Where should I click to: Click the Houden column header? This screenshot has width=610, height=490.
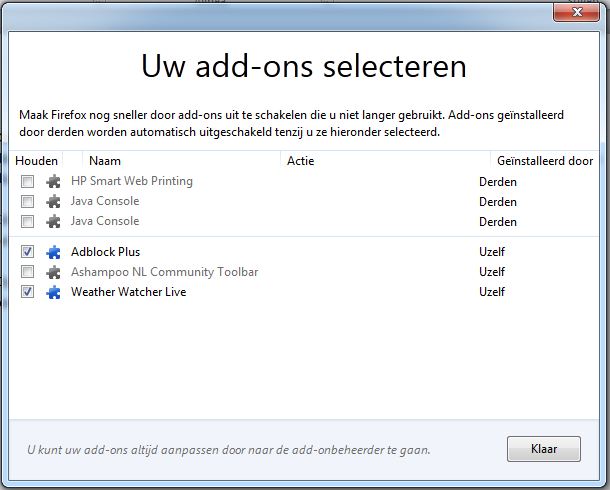tap(36, 161)
